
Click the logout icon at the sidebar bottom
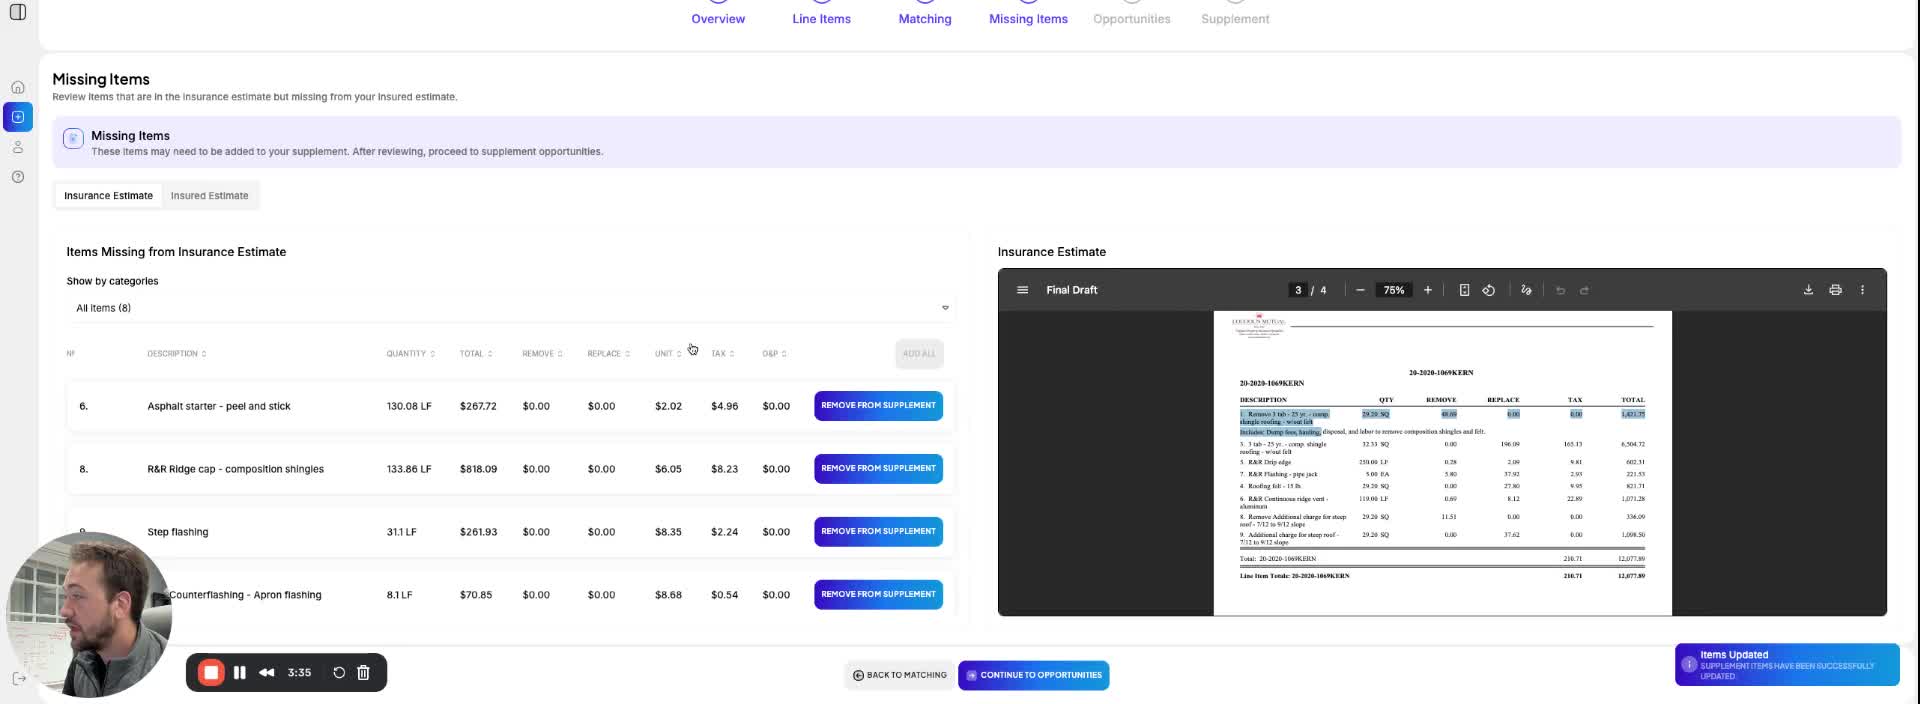pos(18,678)
